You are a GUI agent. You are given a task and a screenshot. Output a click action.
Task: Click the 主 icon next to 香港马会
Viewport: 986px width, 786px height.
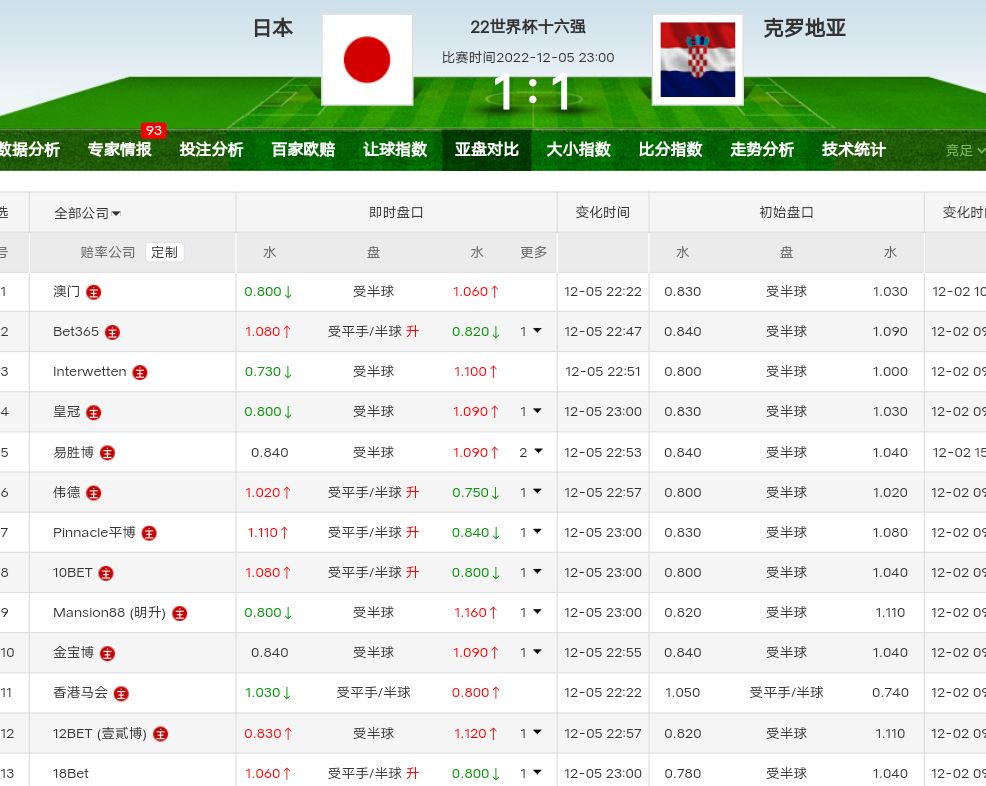pos(121,693)
